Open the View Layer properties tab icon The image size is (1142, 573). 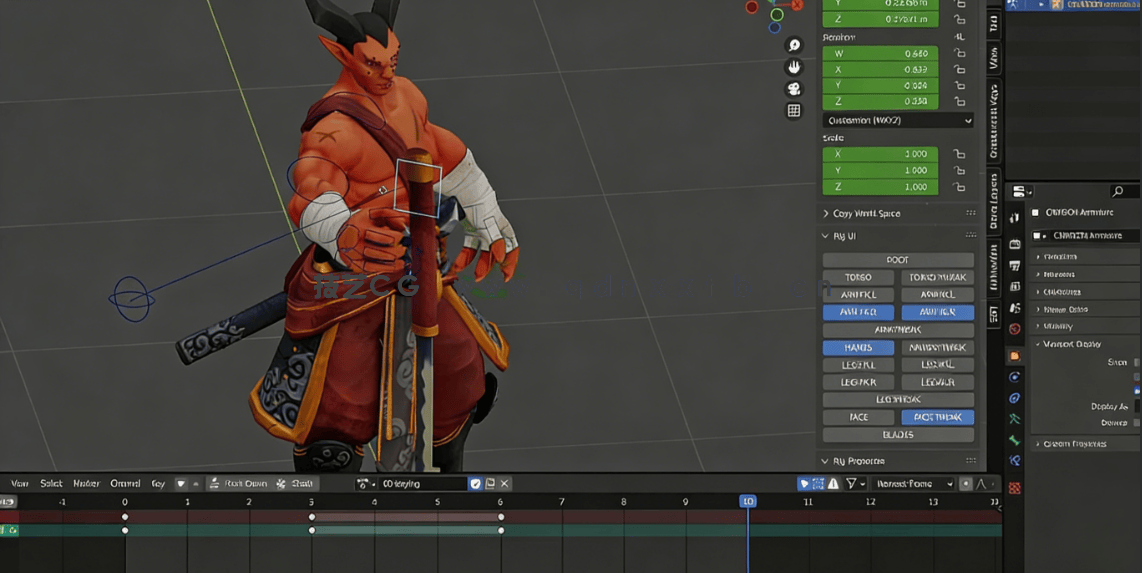[1015, 287]
